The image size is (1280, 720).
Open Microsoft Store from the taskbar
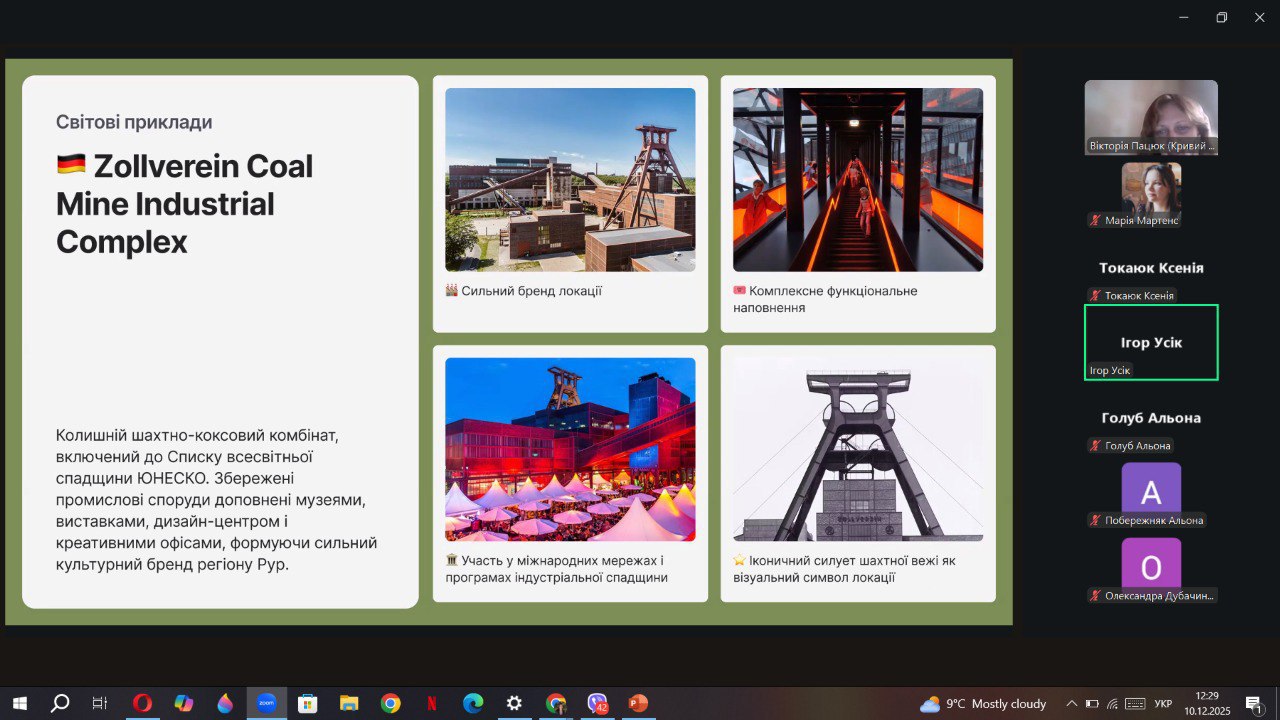click(307, 703)
